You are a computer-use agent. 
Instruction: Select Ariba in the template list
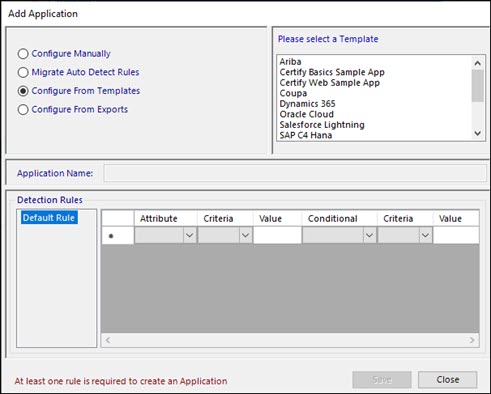(x=290, y=62)
